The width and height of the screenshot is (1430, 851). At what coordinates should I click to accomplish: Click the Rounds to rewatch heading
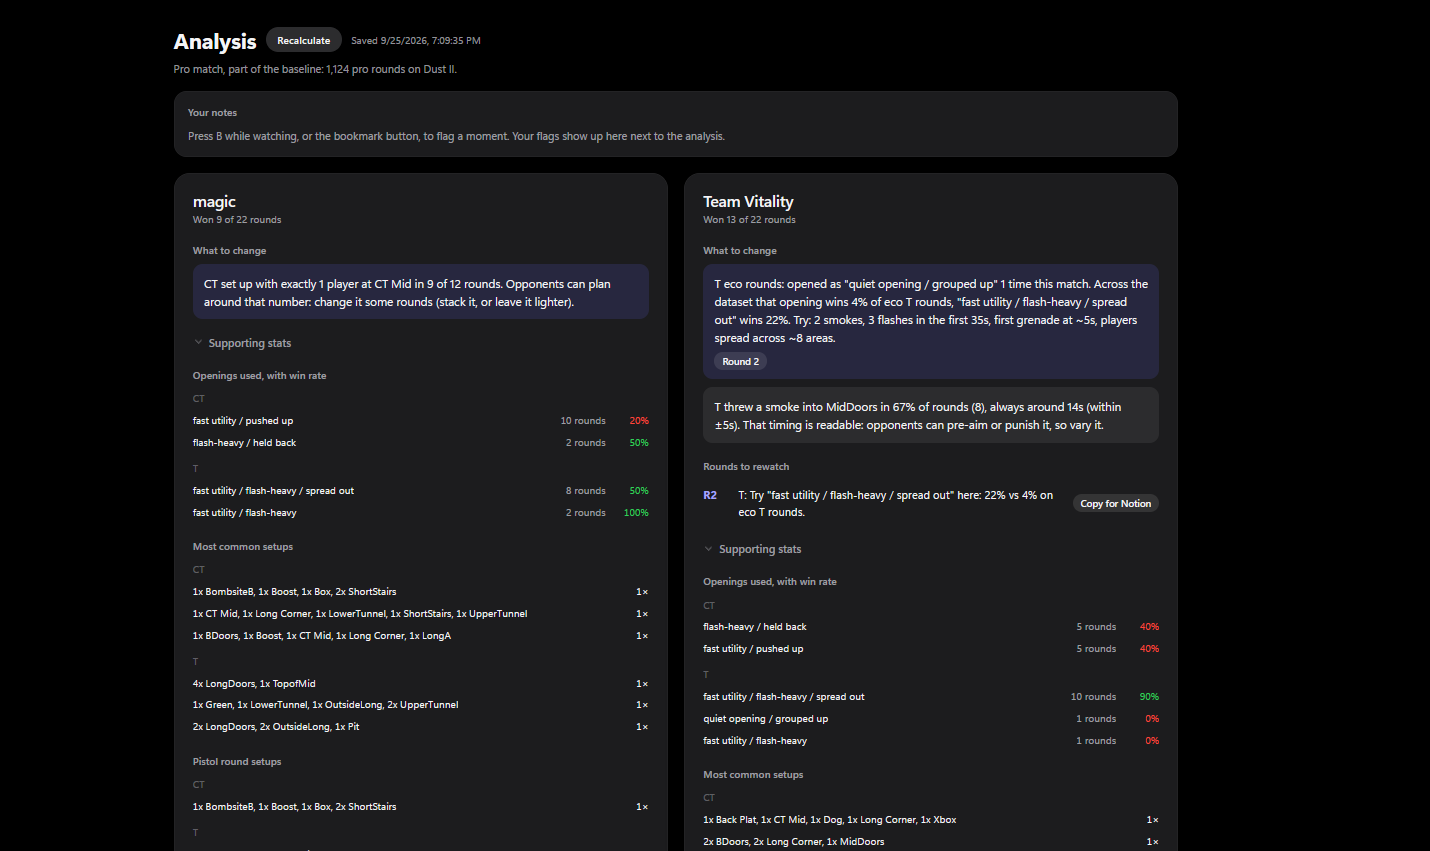[746, 467]
